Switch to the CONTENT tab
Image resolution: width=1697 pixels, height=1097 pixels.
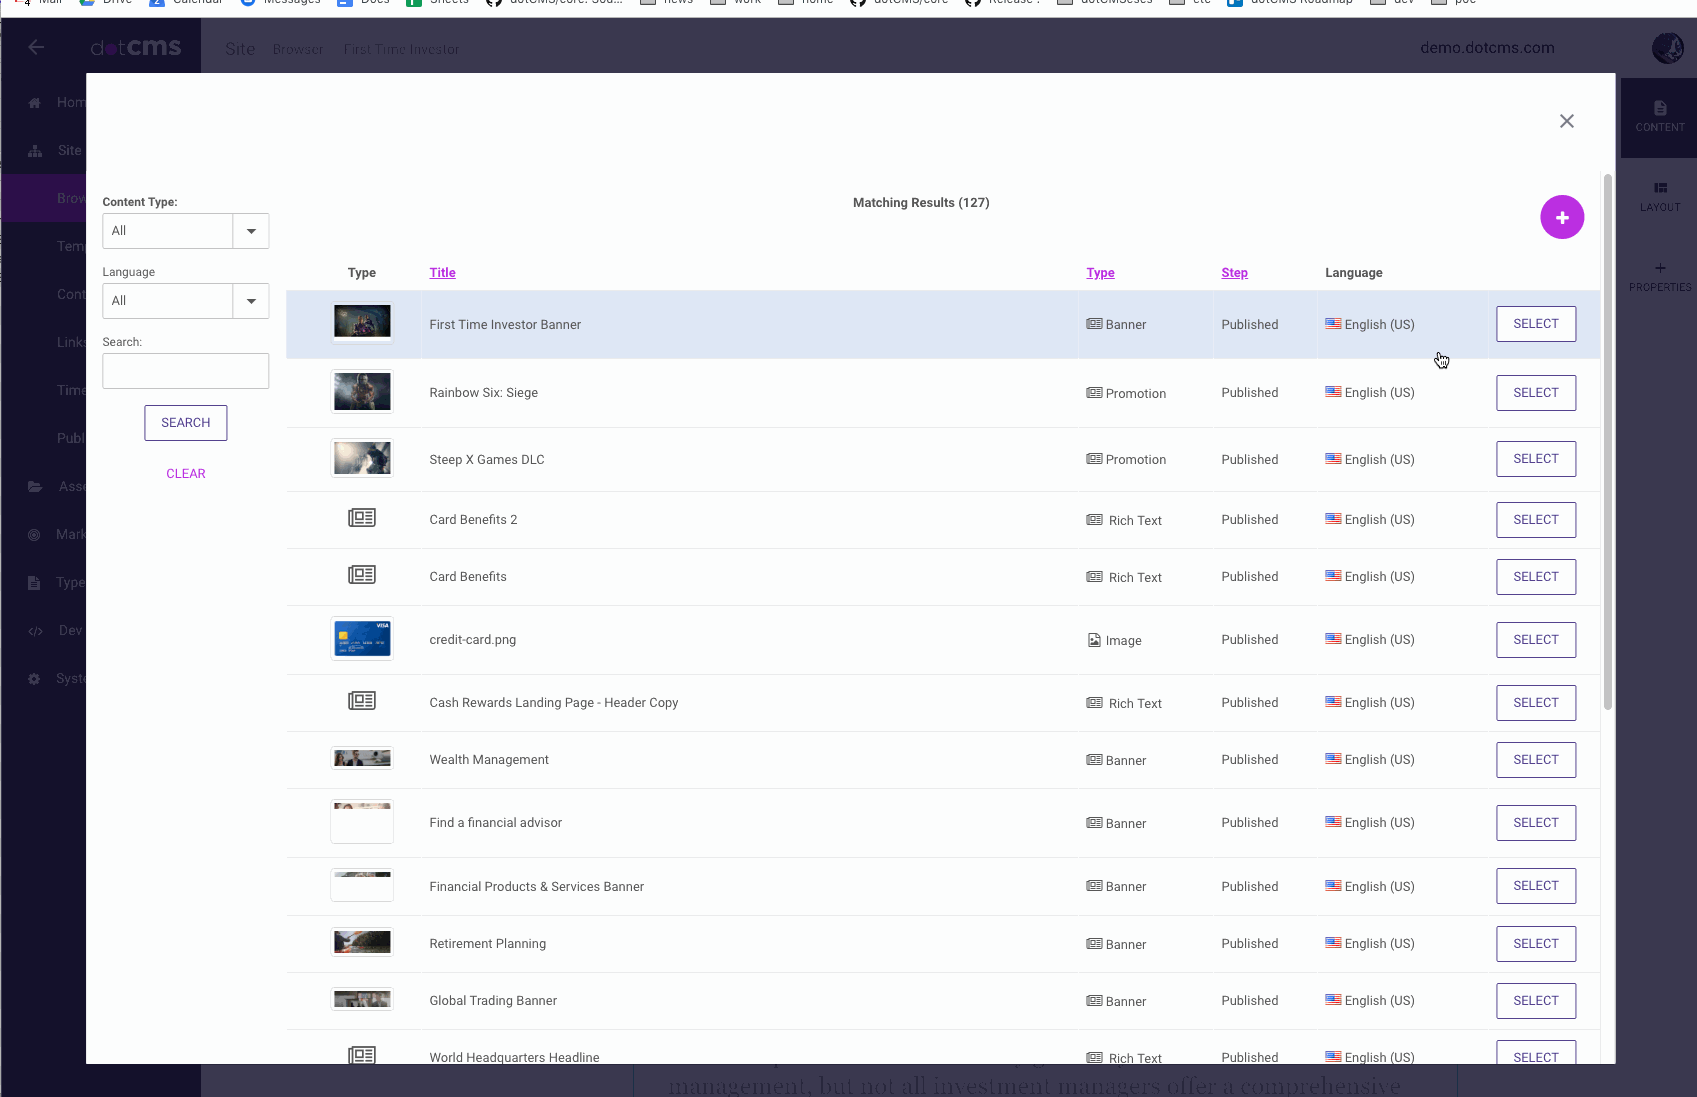[1659, 116]
